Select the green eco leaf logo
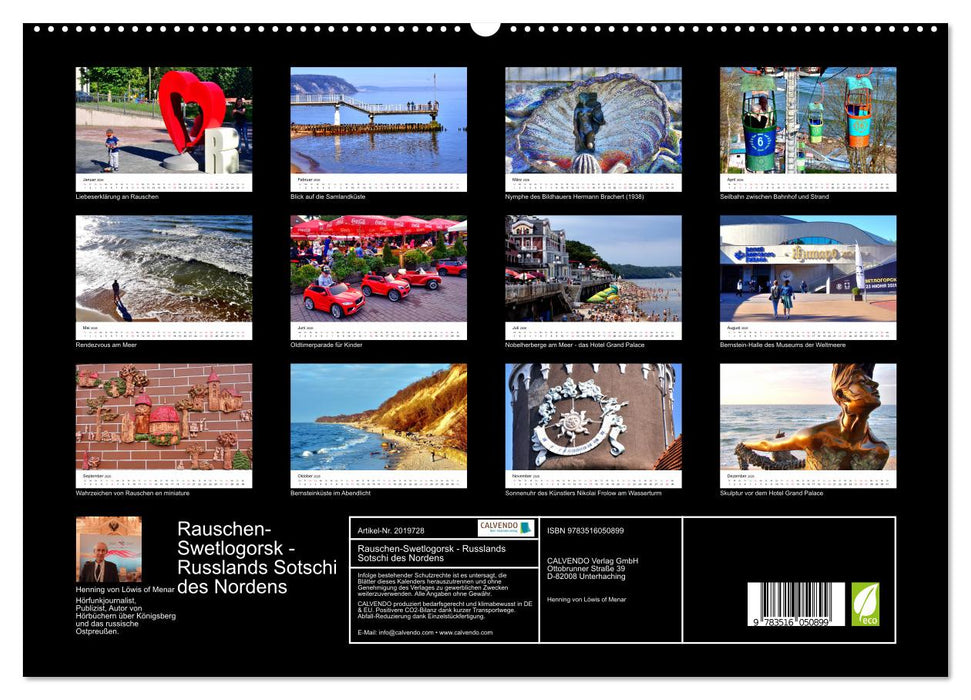 (x=865, y=604)
